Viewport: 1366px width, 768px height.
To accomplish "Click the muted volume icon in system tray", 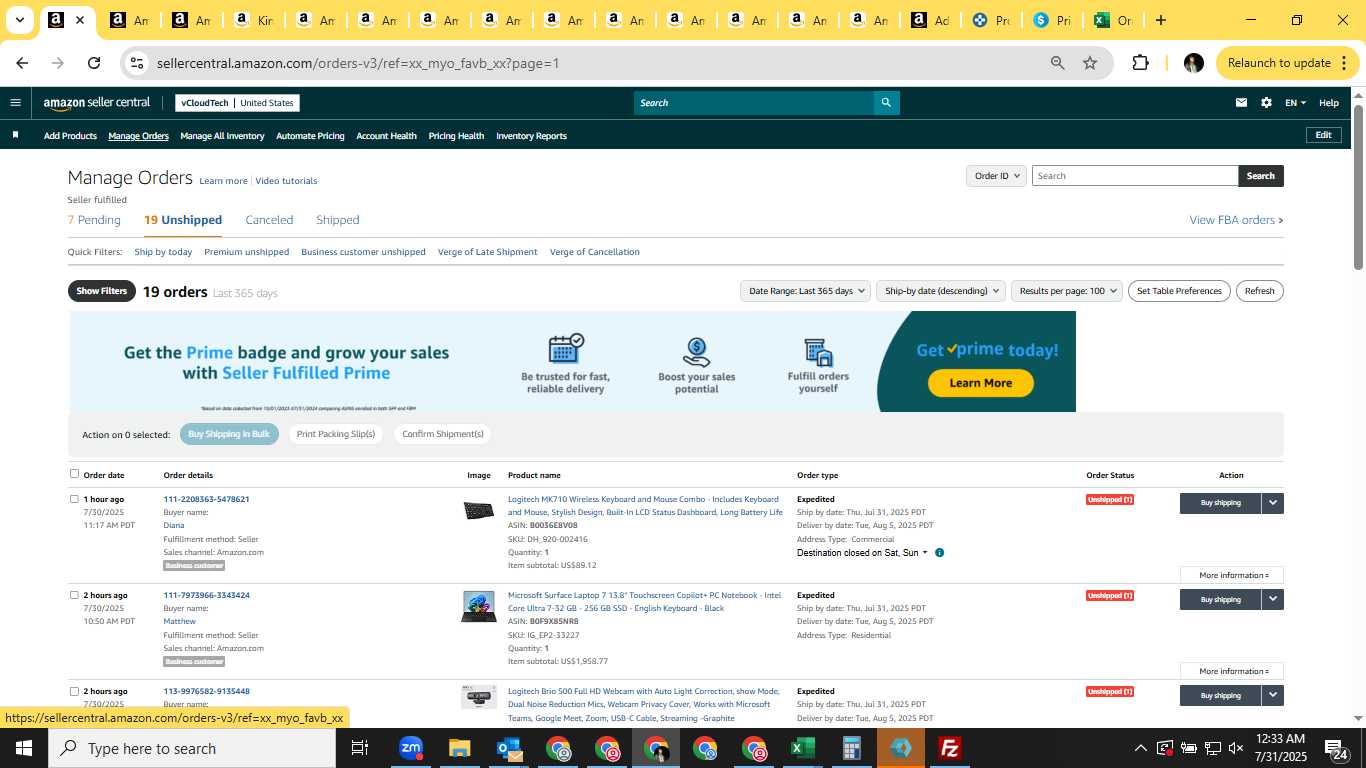I will point(1236,748).
